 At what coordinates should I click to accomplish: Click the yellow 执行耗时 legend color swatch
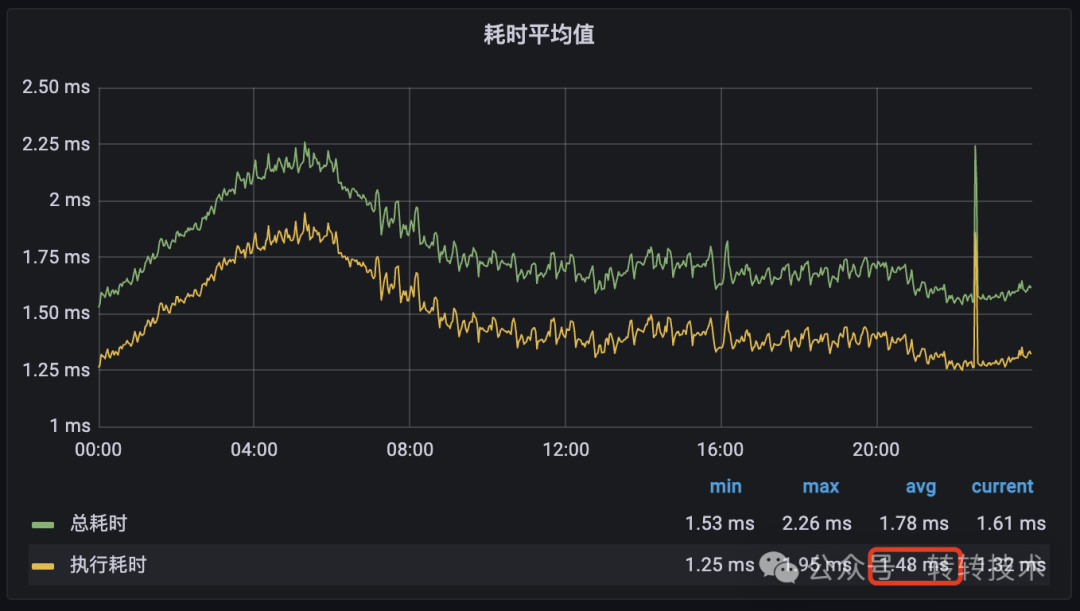[x=43, y=566]
